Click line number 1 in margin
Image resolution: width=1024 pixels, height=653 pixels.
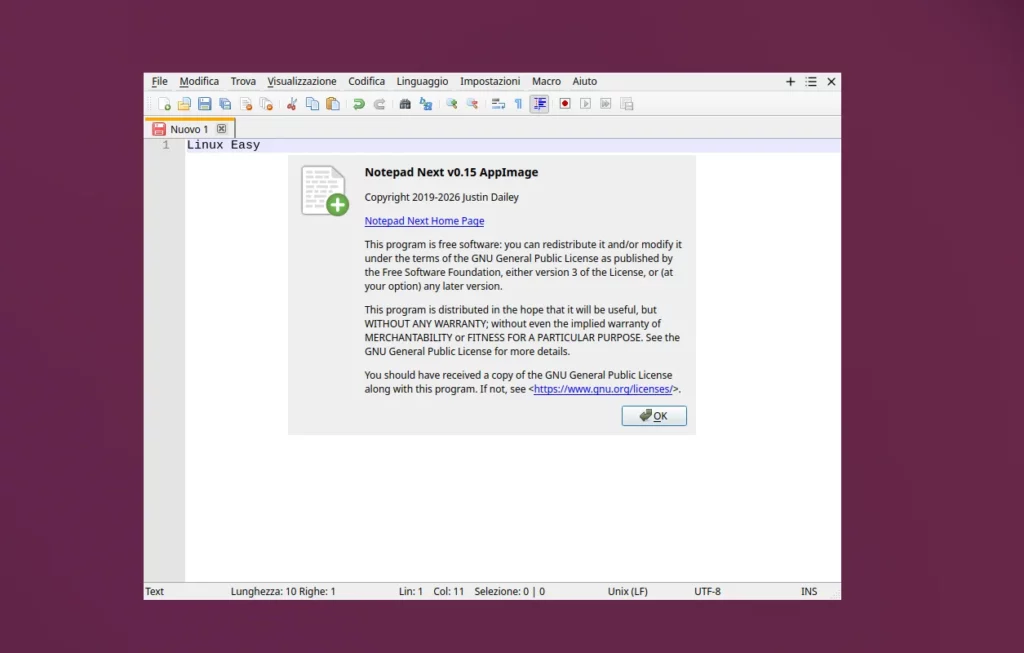click(166, 145)
